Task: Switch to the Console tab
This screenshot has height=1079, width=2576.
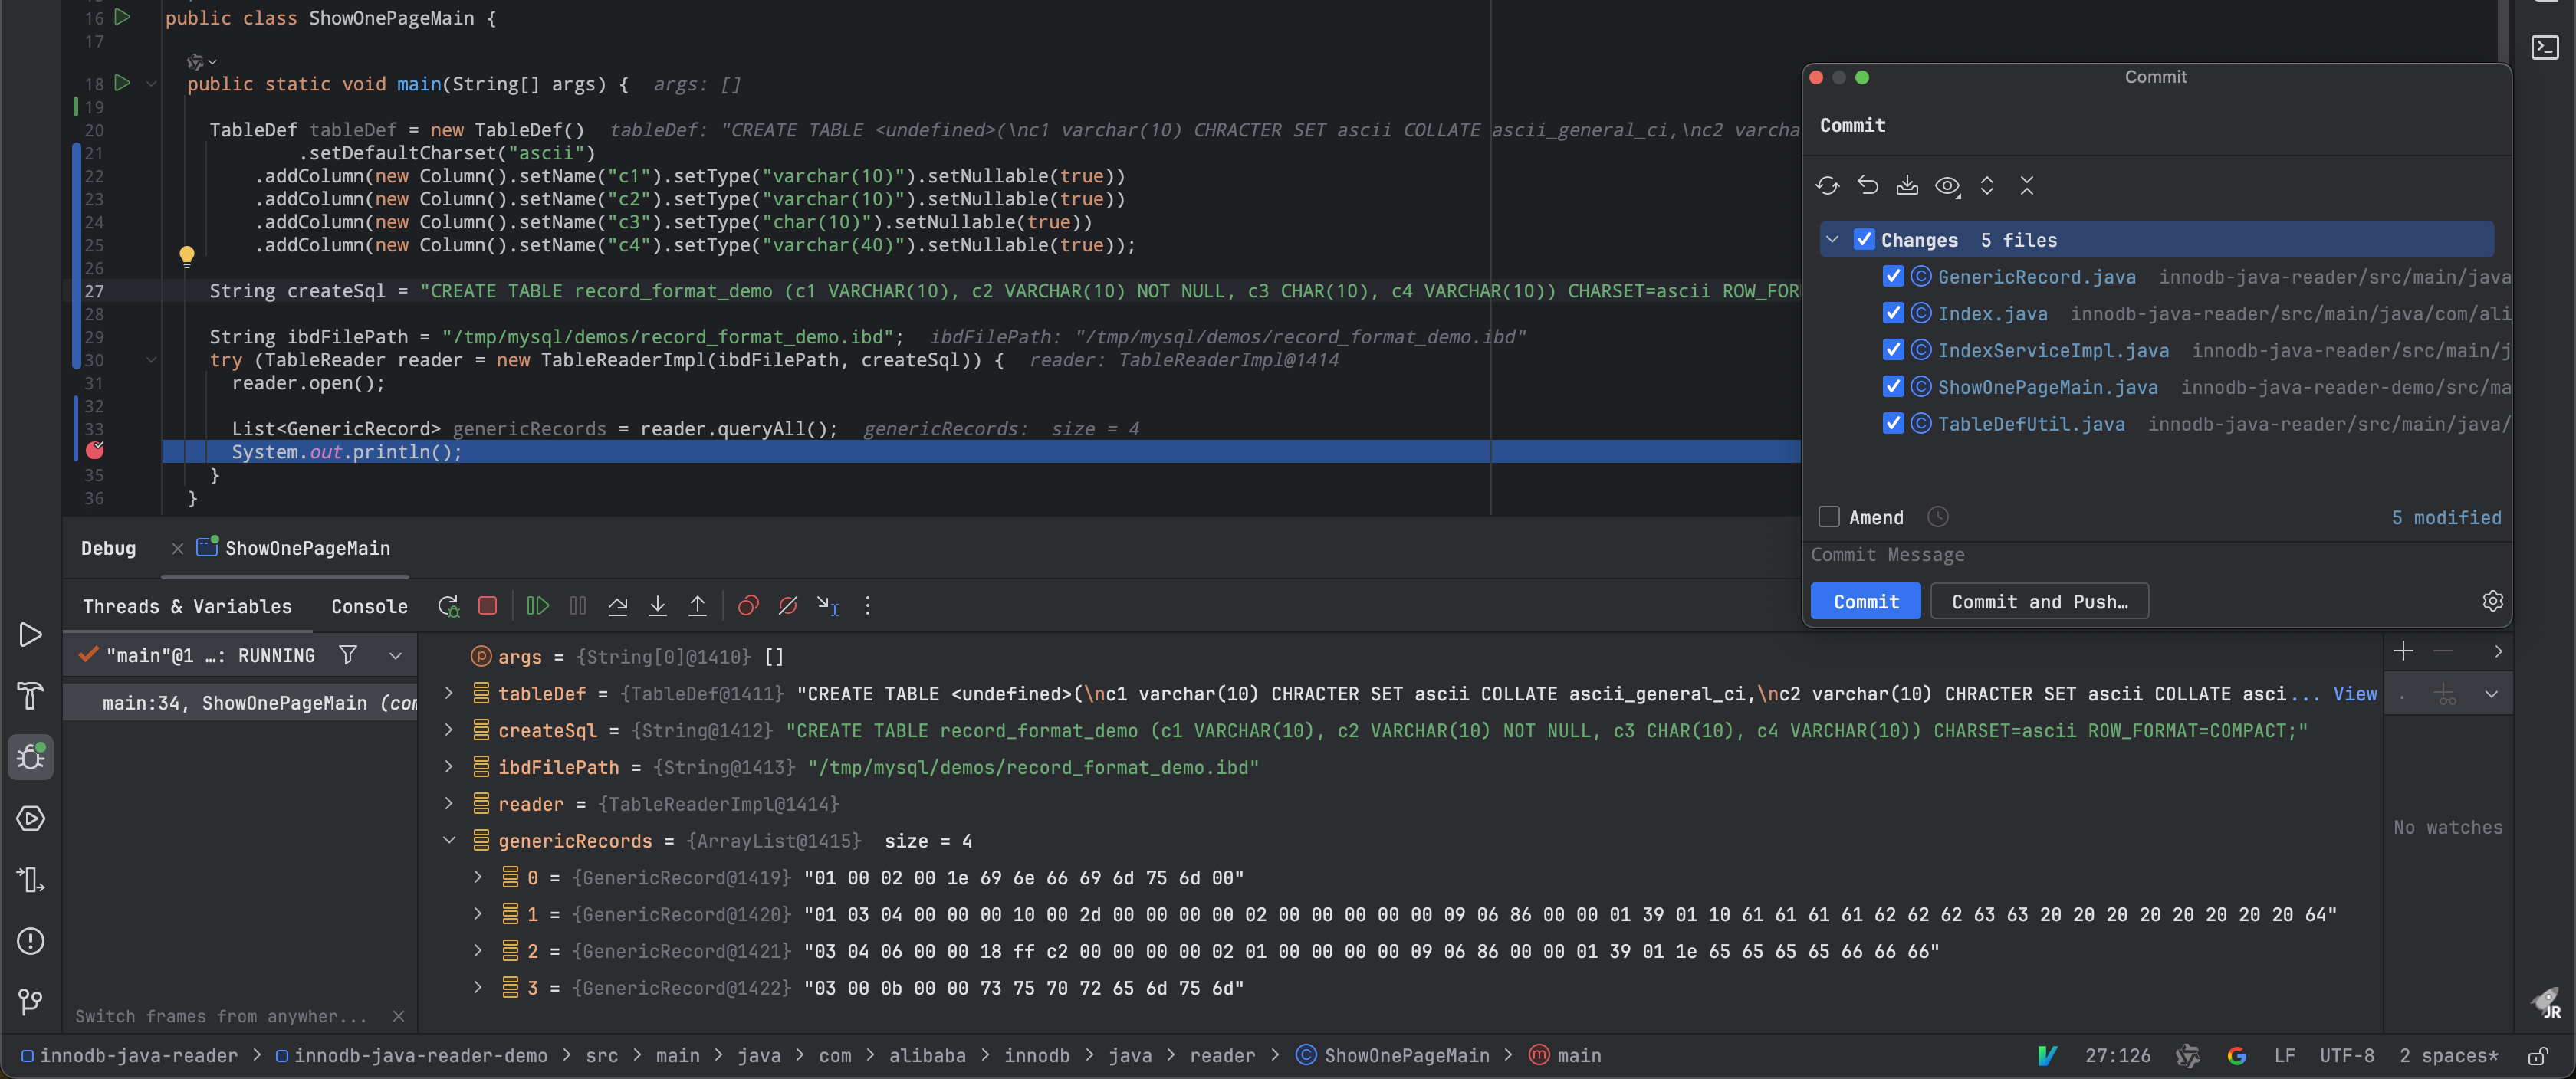Action: point(369,607)
